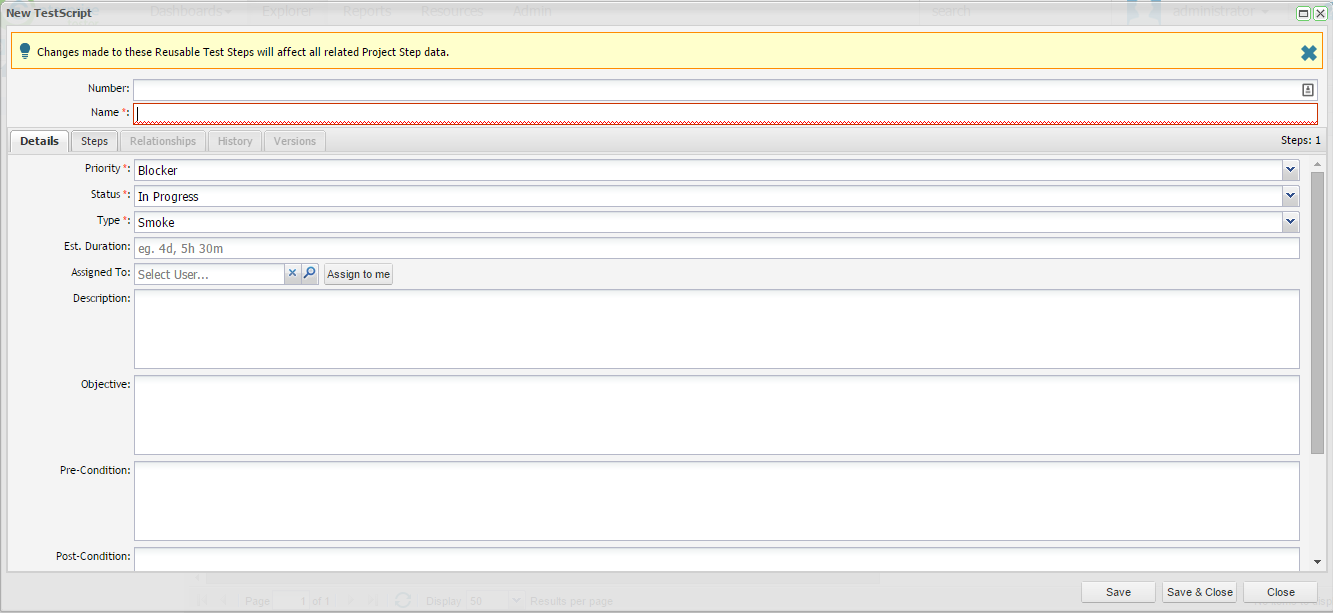1333x613 pixels.
Task: Open user search via magnifier icon
Action: [x=310, y=274]
